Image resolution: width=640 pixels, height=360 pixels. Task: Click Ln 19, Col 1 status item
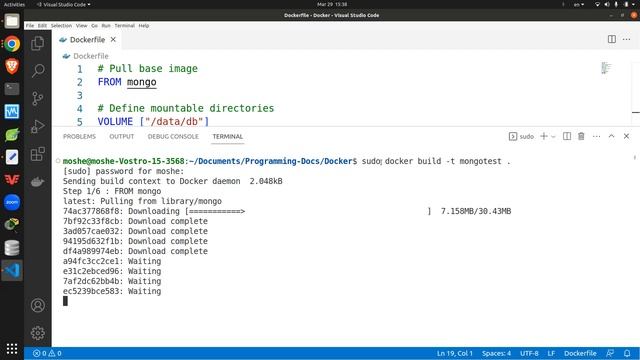click(x=455, y=353)
